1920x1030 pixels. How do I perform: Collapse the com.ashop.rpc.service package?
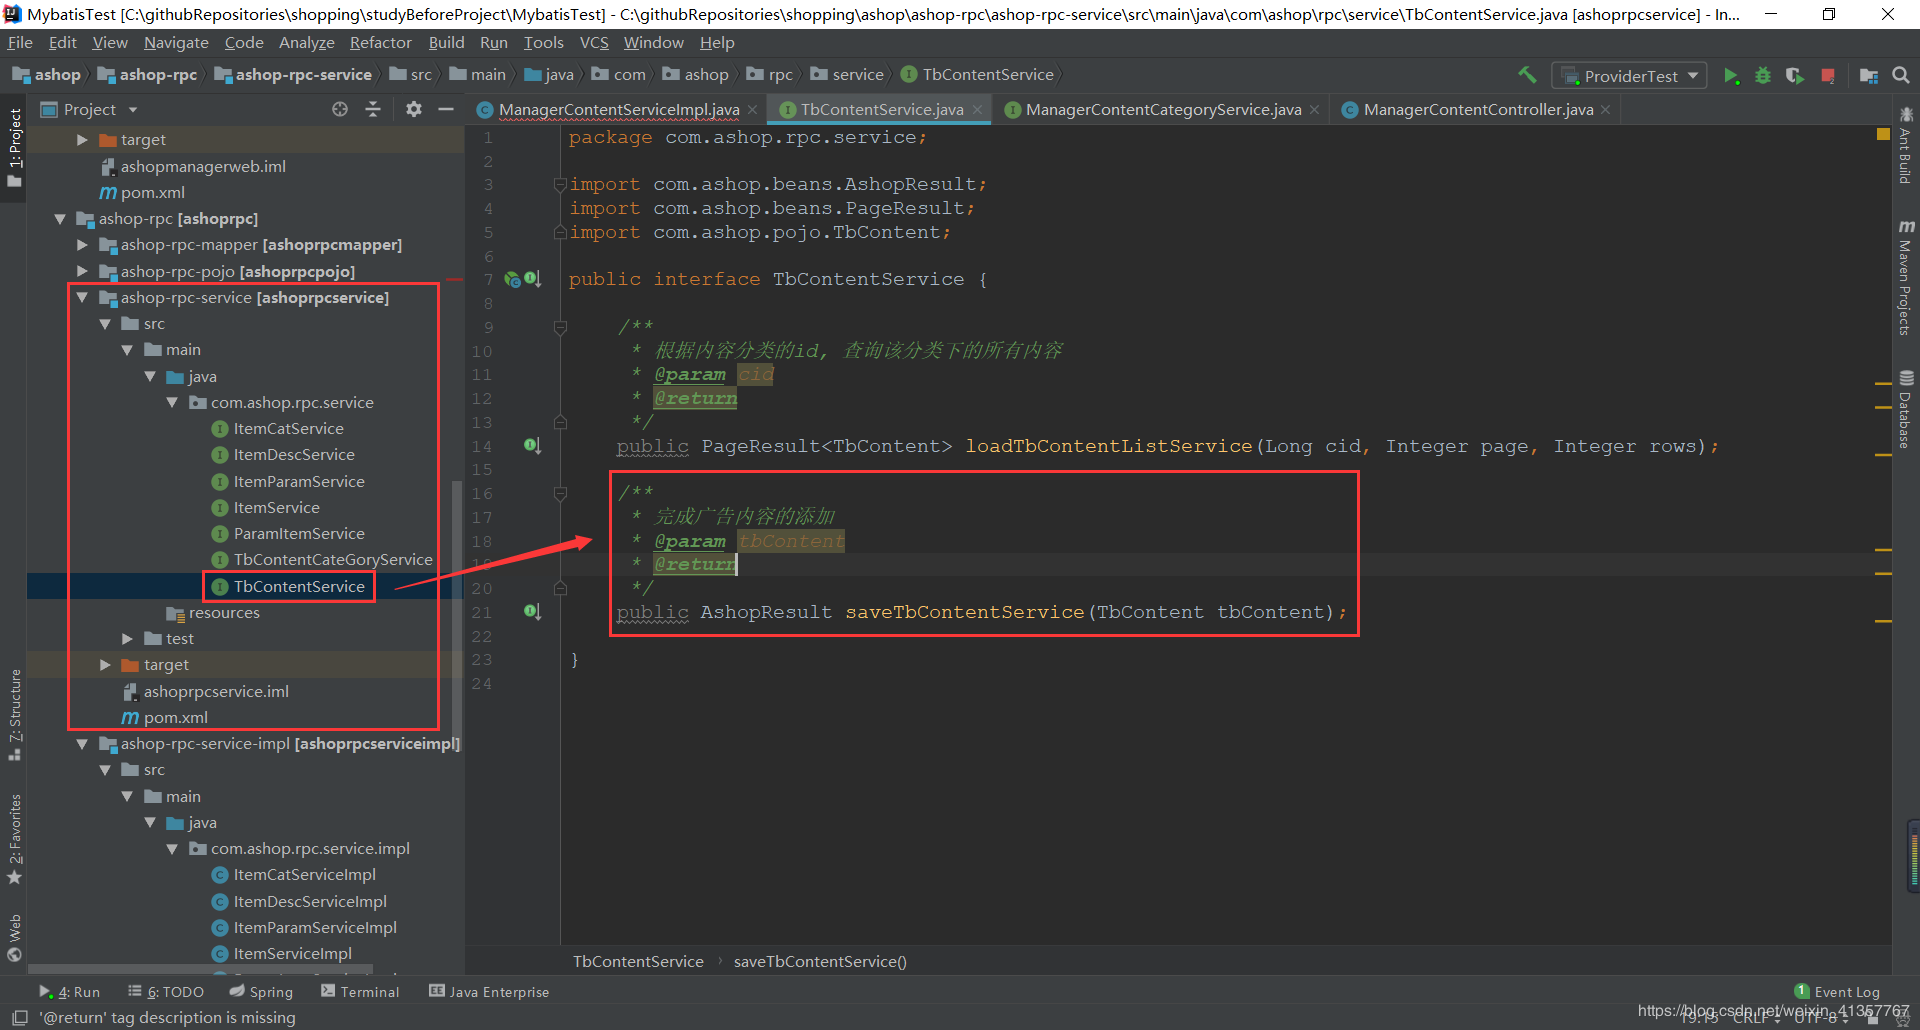[x=172, y=402]
